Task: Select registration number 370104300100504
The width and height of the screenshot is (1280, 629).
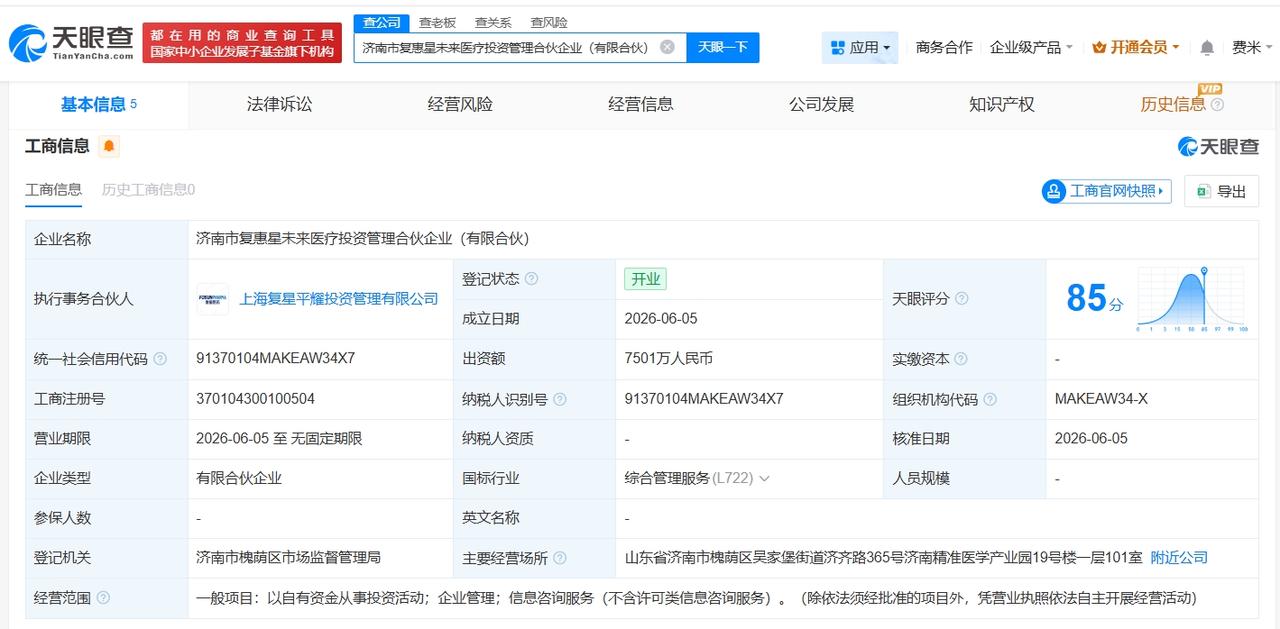Action: click(255, 399)
